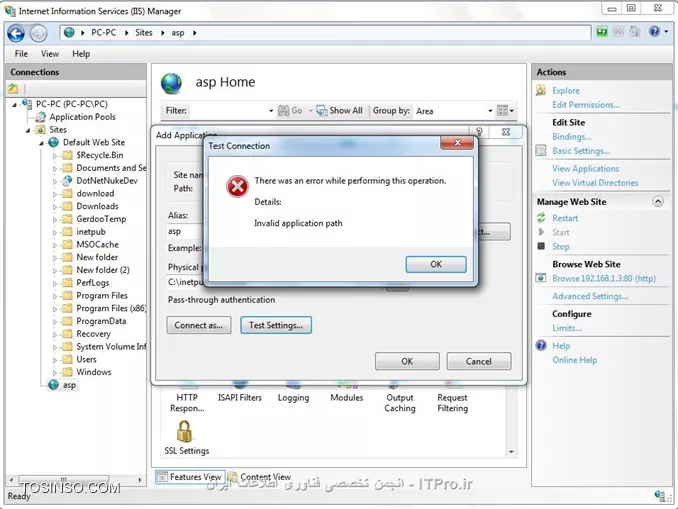678x509 pixels.
Task: Click the create connection icon in Connections
Action: (13, 89)
